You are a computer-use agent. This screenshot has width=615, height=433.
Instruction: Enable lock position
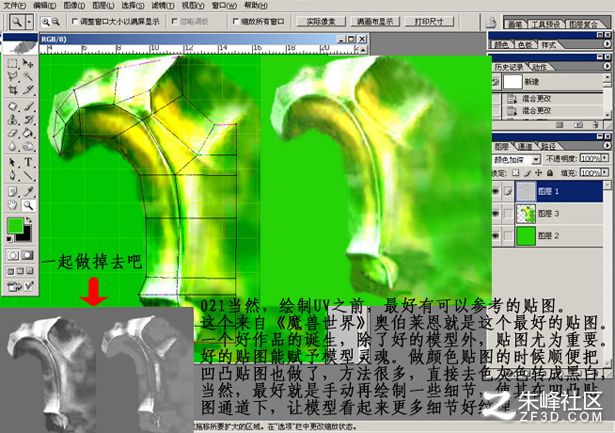point(539,173)
